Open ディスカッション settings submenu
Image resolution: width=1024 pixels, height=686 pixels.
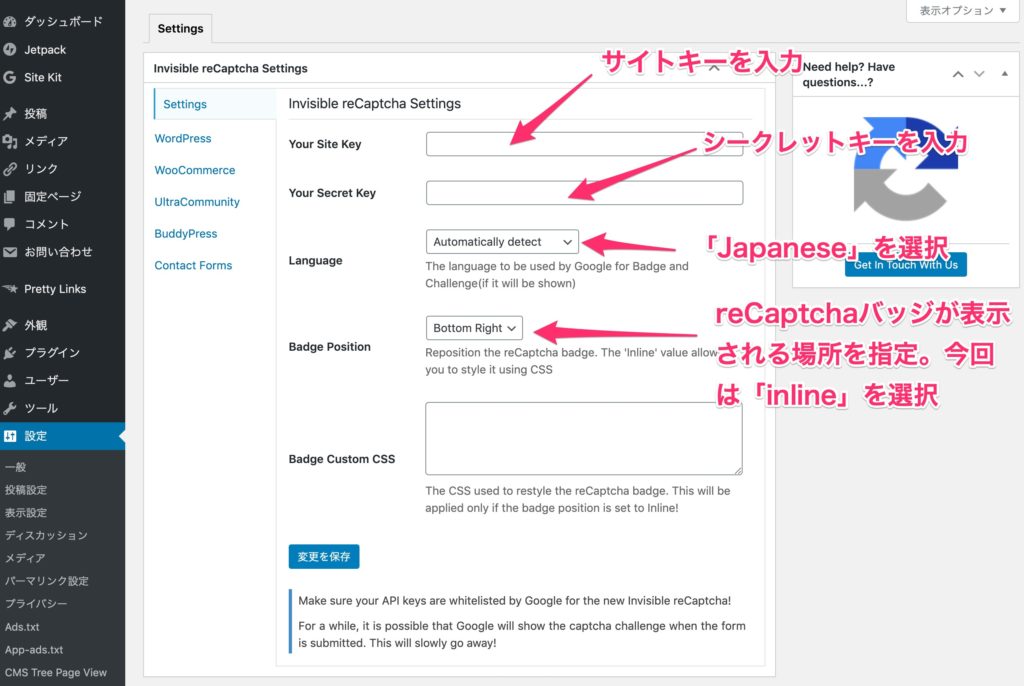pyautogui.click(x=46, y=535)
